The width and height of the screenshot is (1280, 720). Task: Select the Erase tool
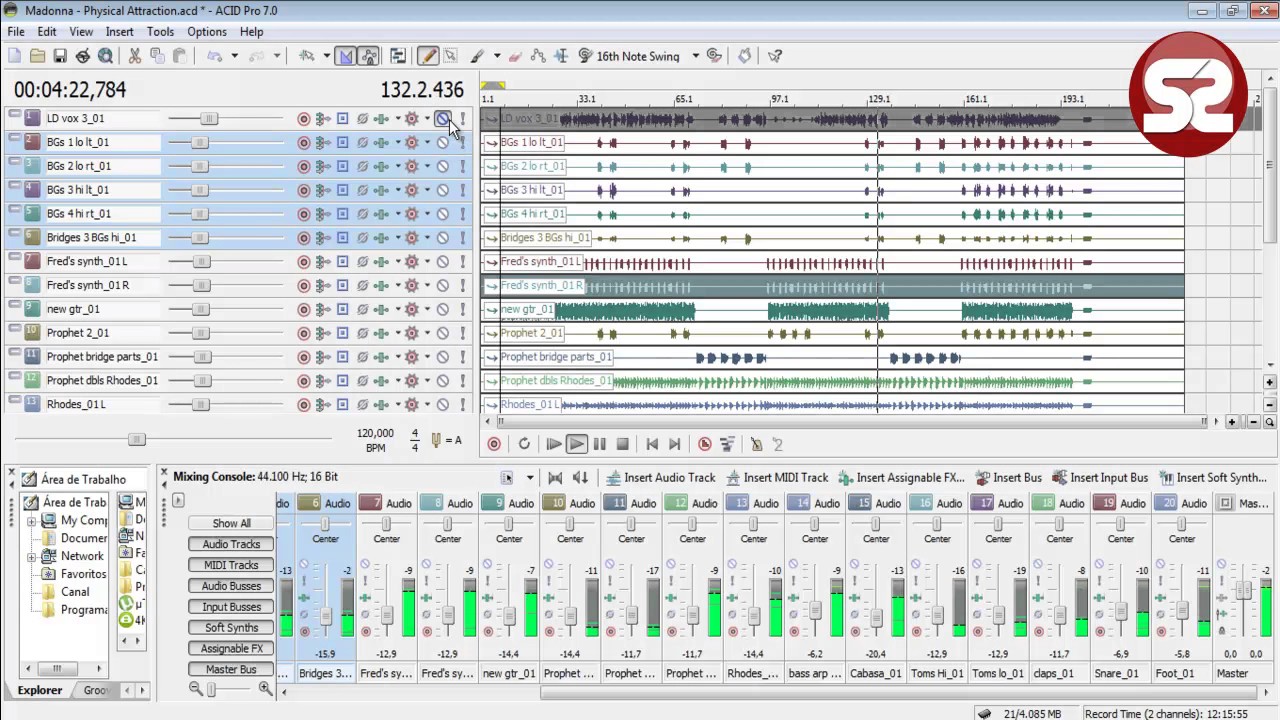(515, 56)
